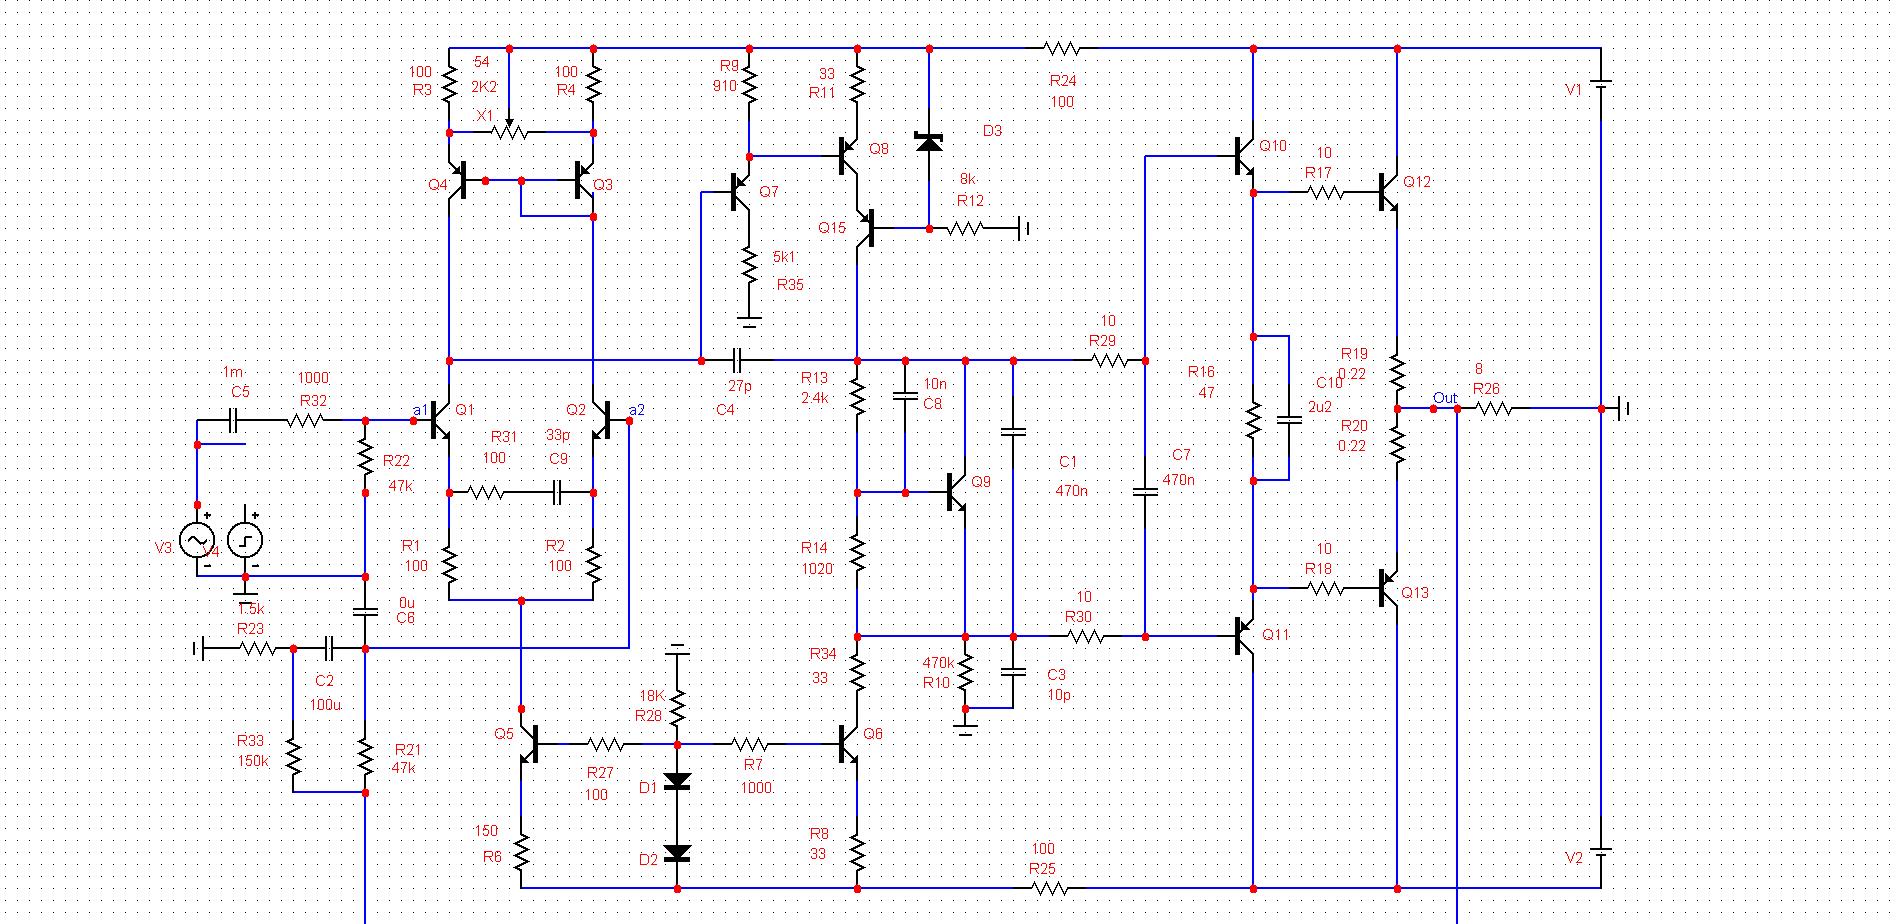1900x924 pixels.
Task: Select transistor Q5 symbol
Action: click(529, 744)
